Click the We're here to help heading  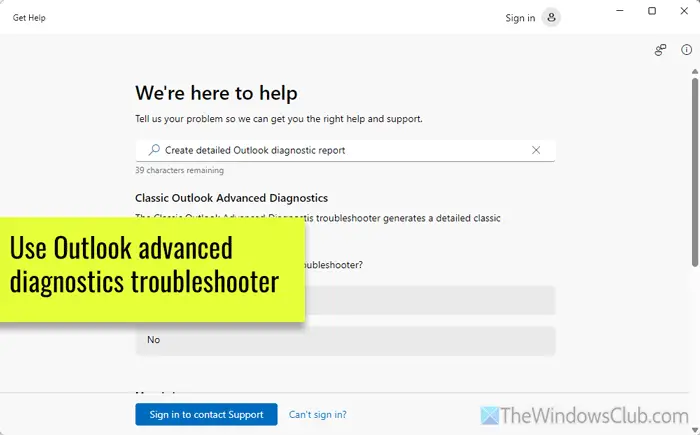[216, 94]
